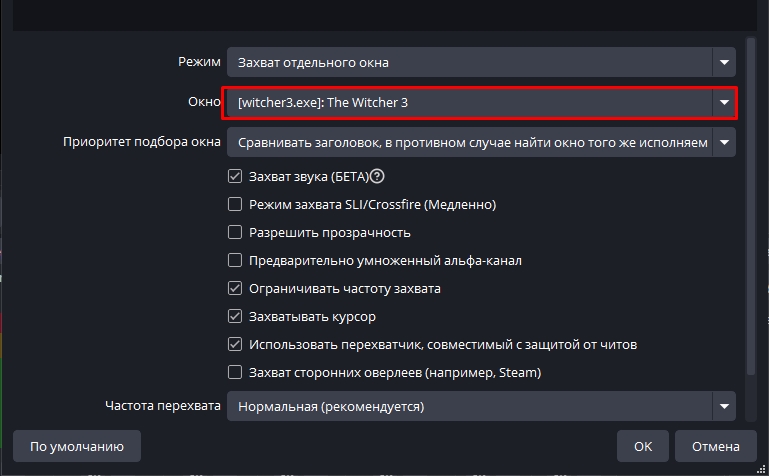Click the help icon beside Захват звука (БЕТА)
The width and height of the screenshot is (769, 476).
tap(377, 177)
